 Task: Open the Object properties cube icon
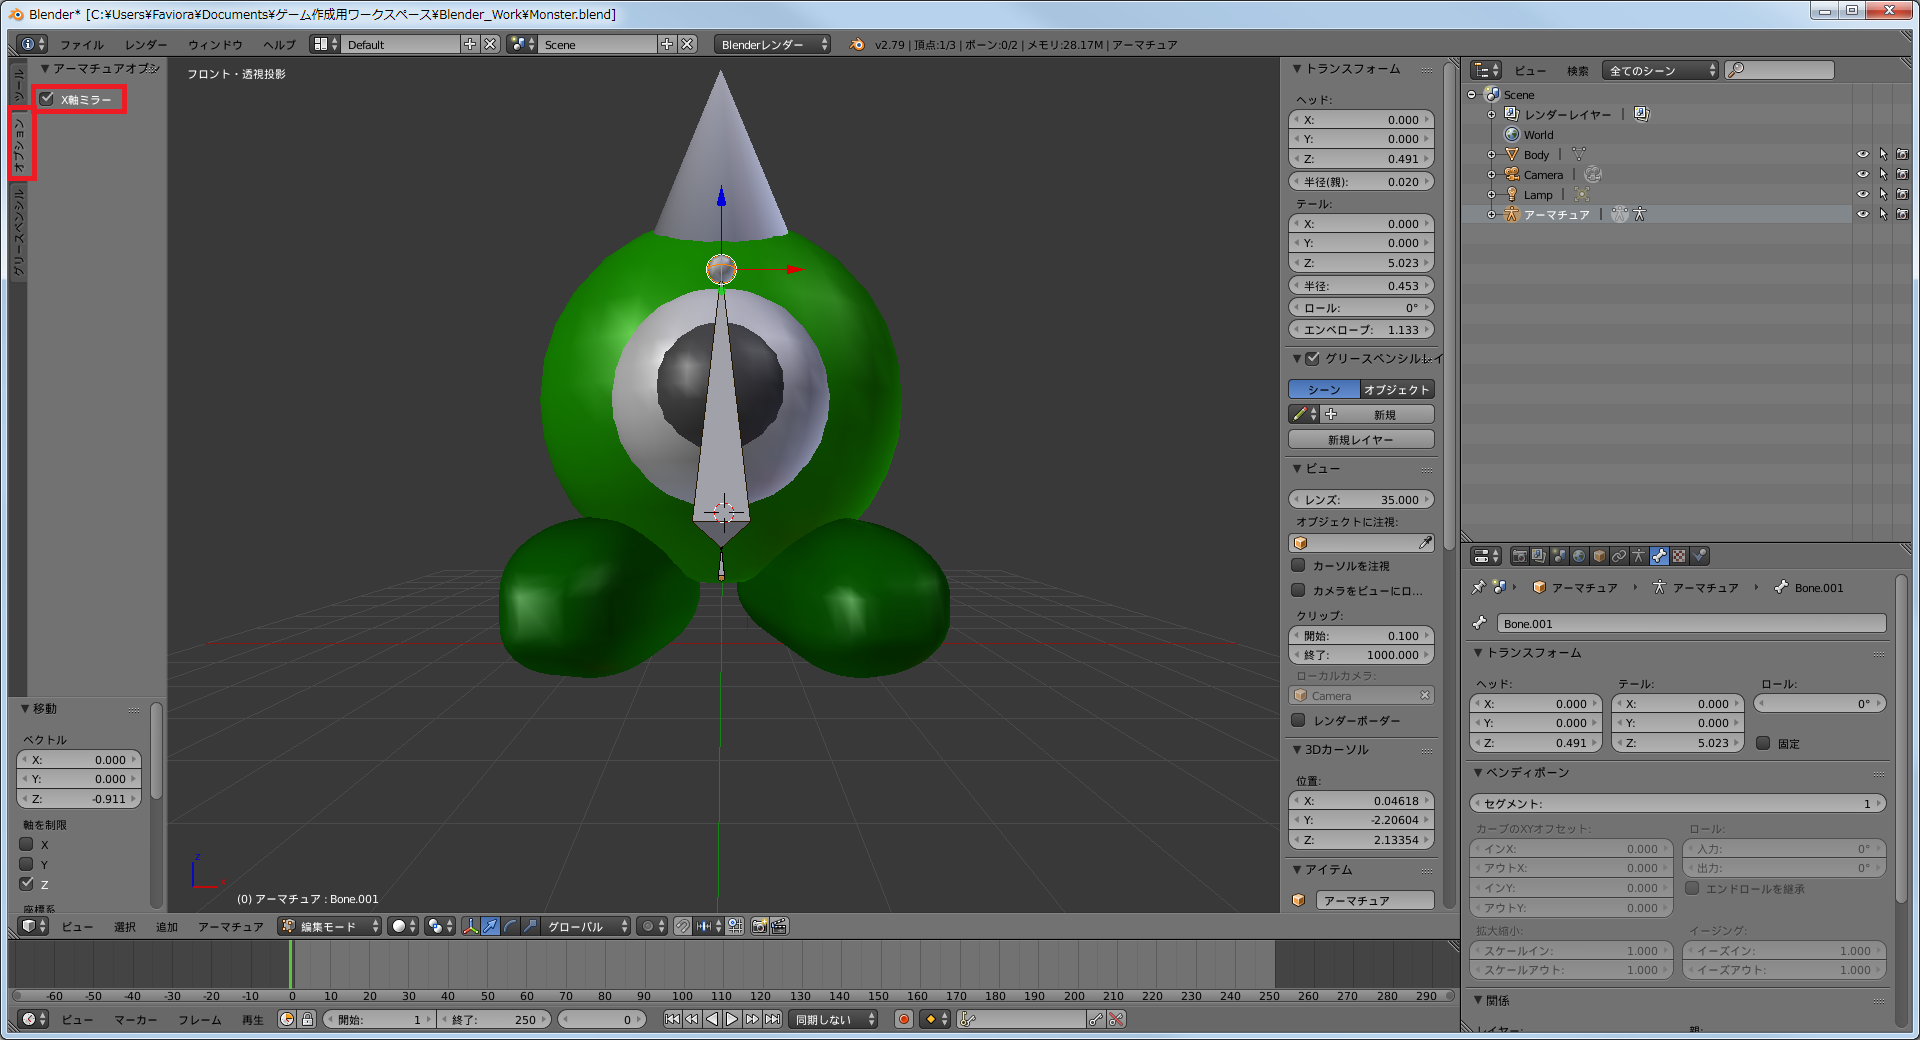click(x=1599, y=556)
